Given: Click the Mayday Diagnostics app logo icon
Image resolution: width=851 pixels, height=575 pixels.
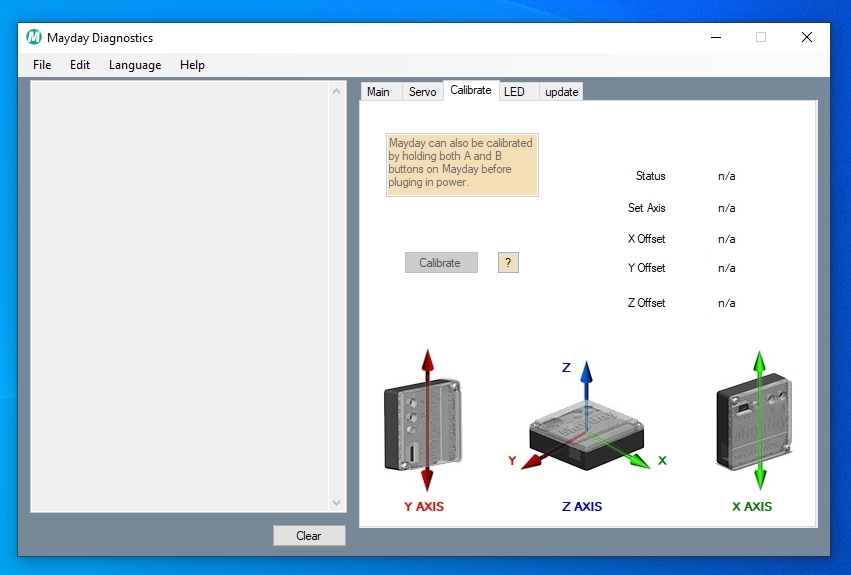Looking at the screenshot, I should coord(34,37).
